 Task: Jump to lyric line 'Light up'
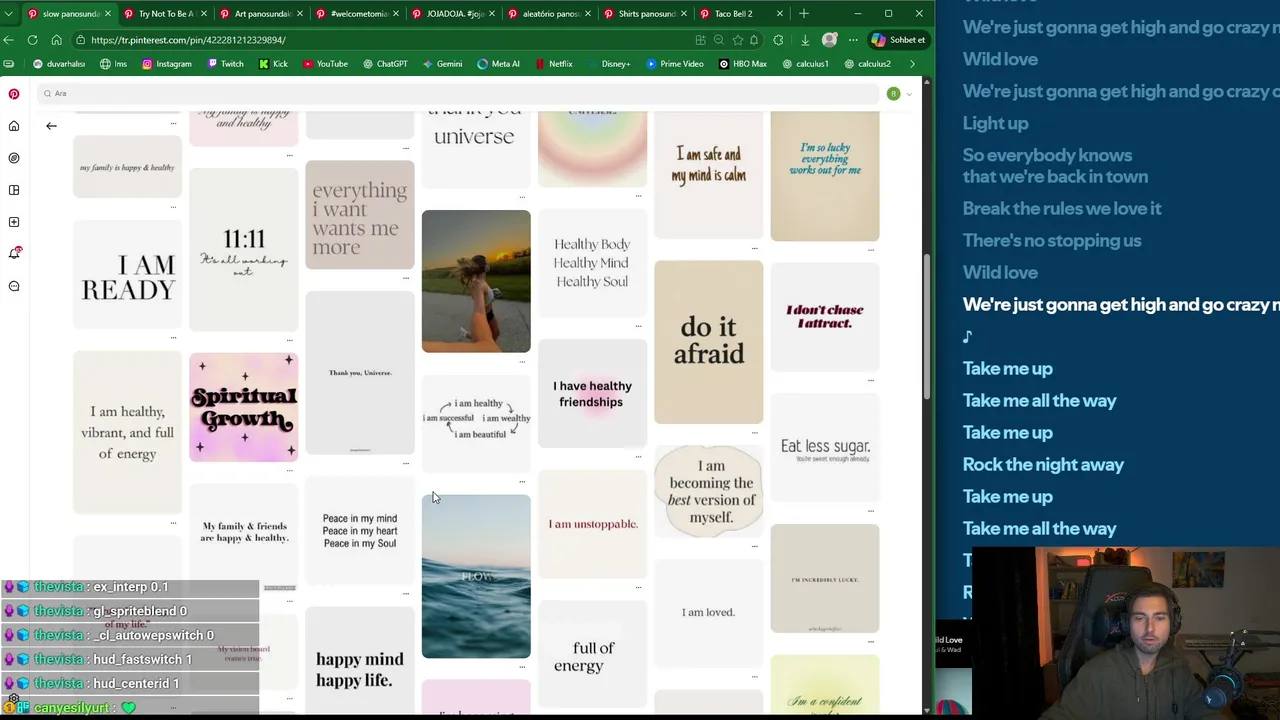pos(995,123)
